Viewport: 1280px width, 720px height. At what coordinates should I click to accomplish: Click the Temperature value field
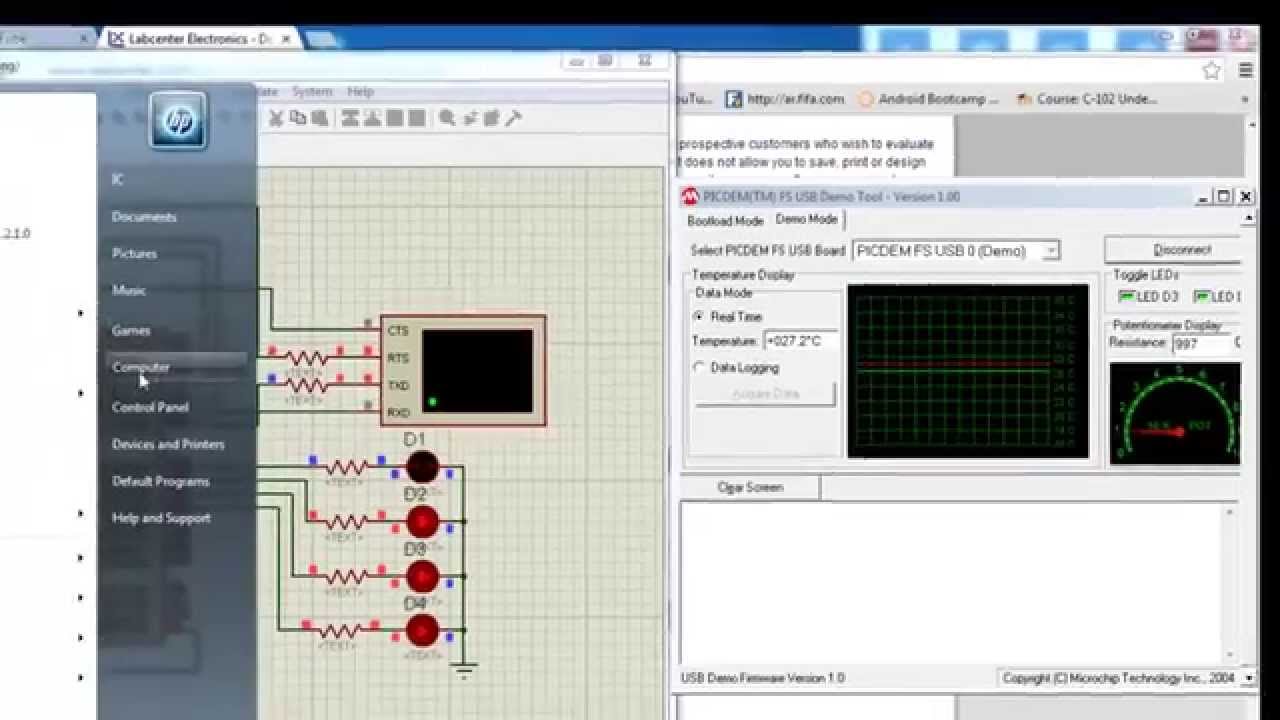pos(800,342)
